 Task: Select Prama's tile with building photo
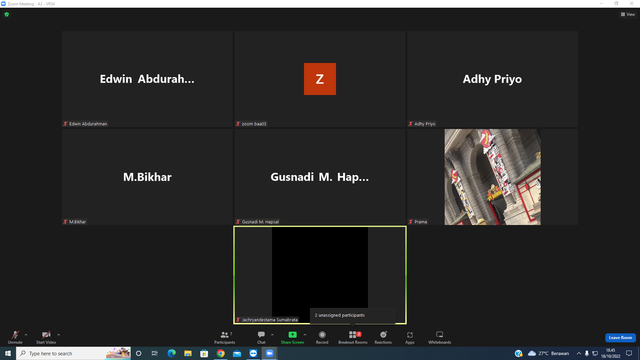[492, 177]
